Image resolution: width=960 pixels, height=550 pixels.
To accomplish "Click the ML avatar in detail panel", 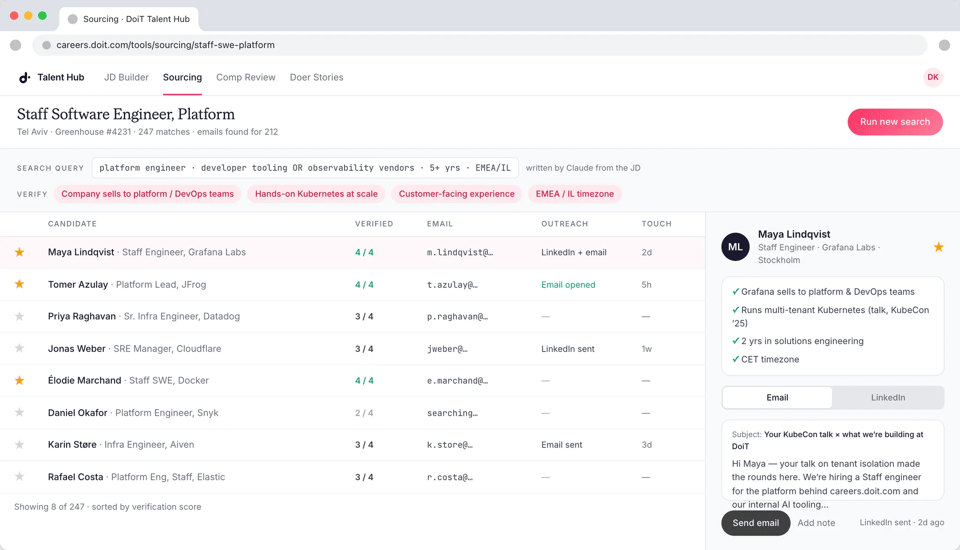I will pyautogui.click(x=735, y=247).
